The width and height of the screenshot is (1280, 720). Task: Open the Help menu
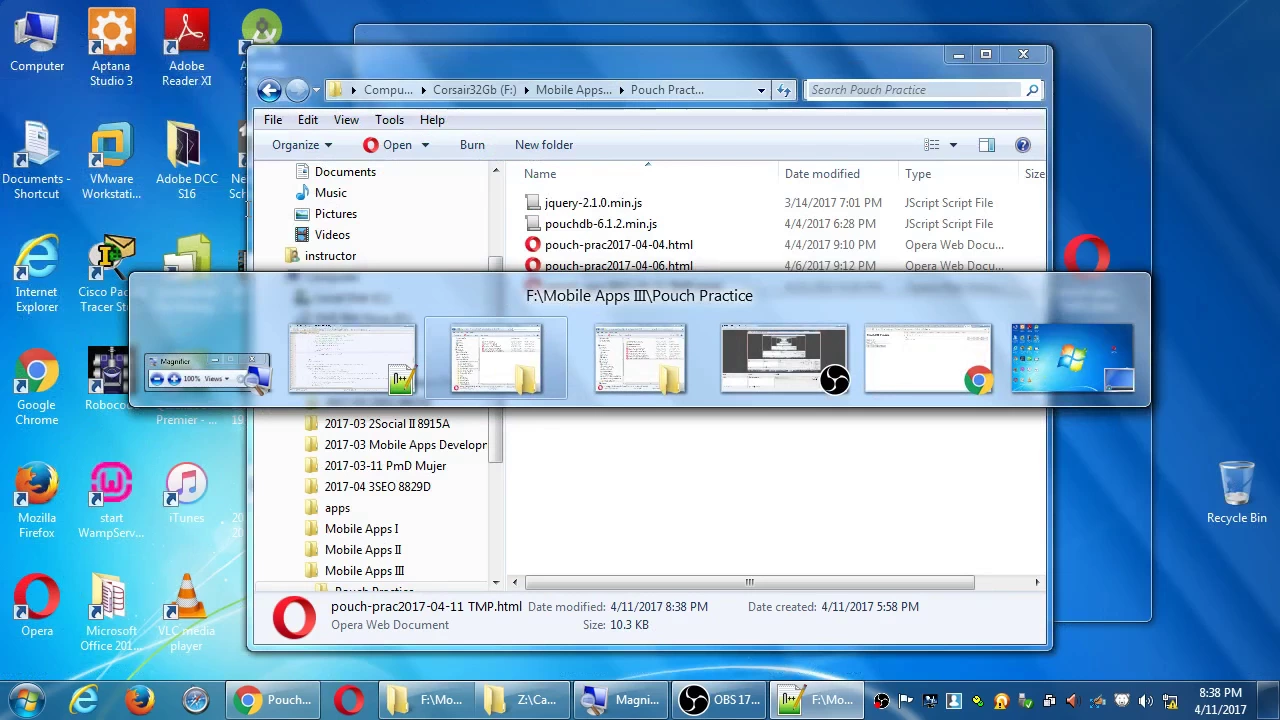coord(432,120)
